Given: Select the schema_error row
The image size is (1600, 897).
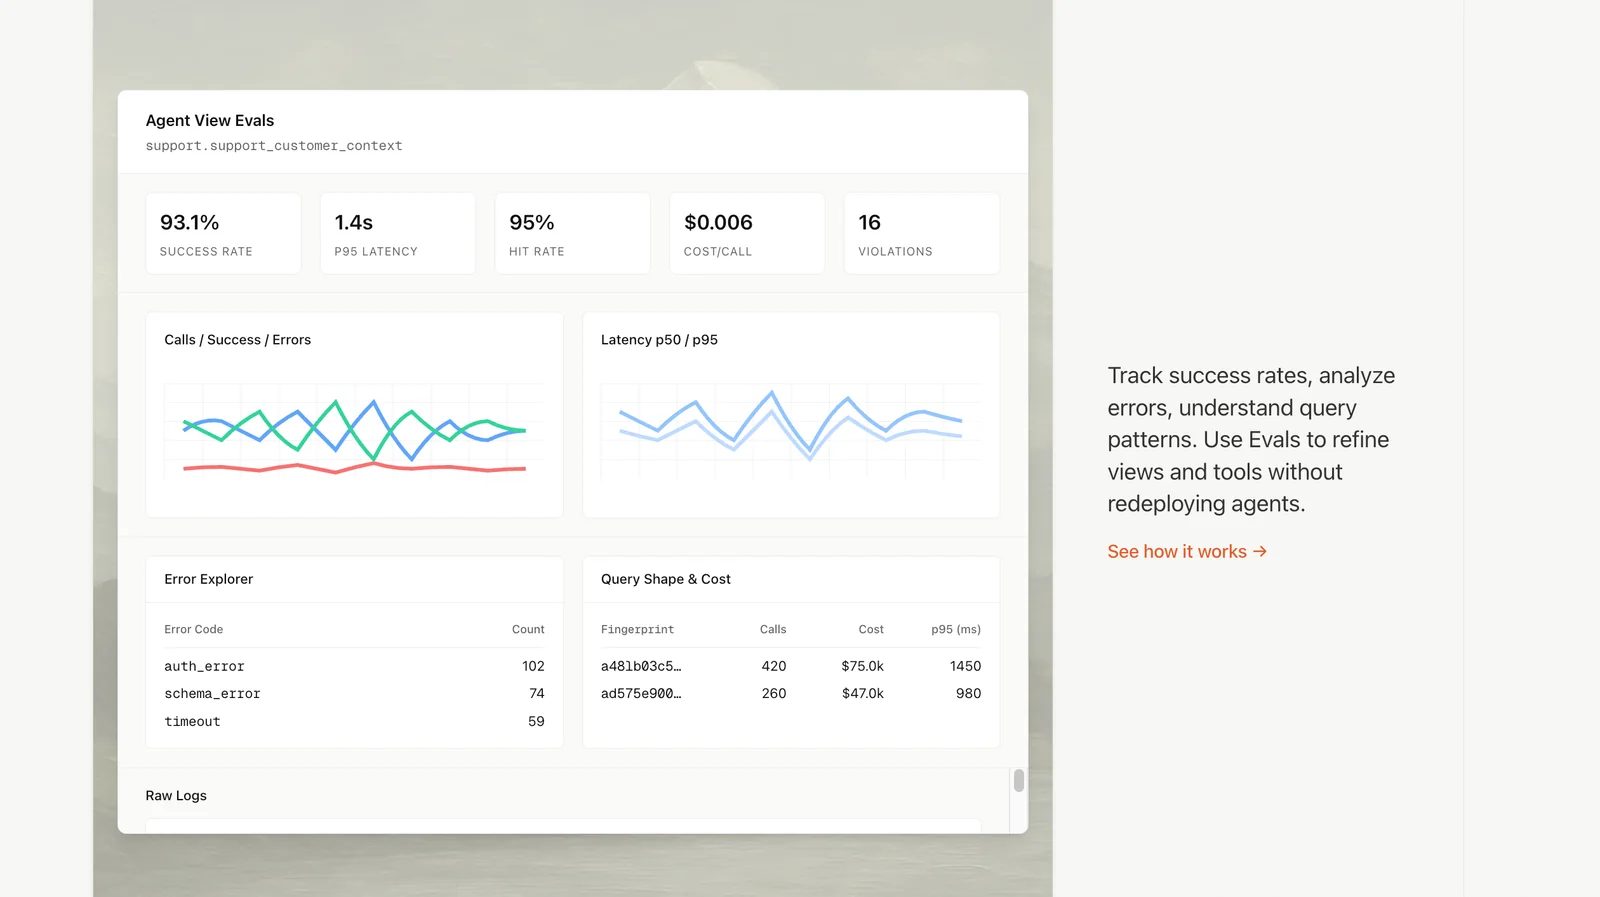Looking at the screenshot, I should tap(354, 693).
